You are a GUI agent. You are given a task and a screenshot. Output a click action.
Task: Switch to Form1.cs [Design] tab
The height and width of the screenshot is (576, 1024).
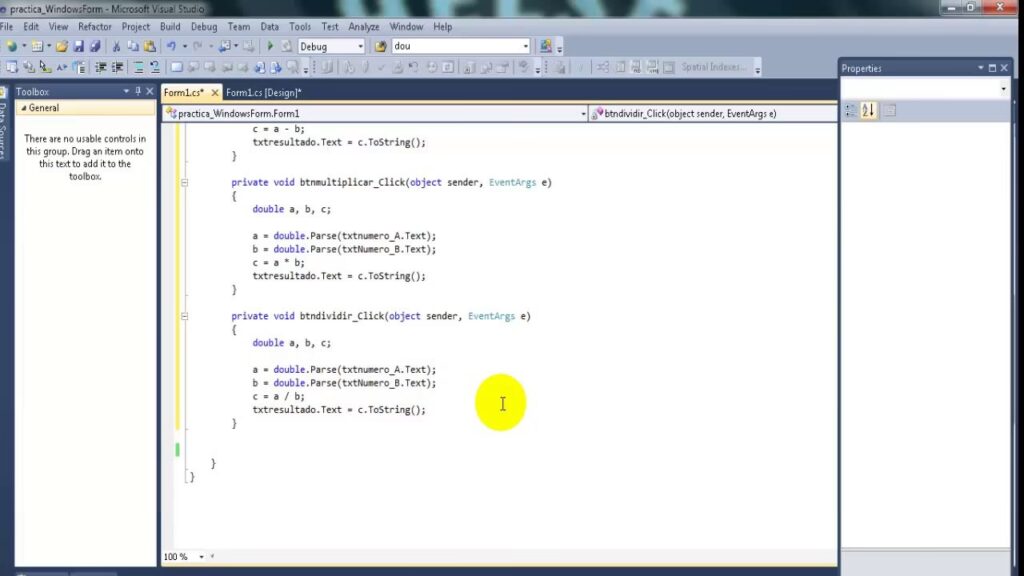(x=264, y=92)
